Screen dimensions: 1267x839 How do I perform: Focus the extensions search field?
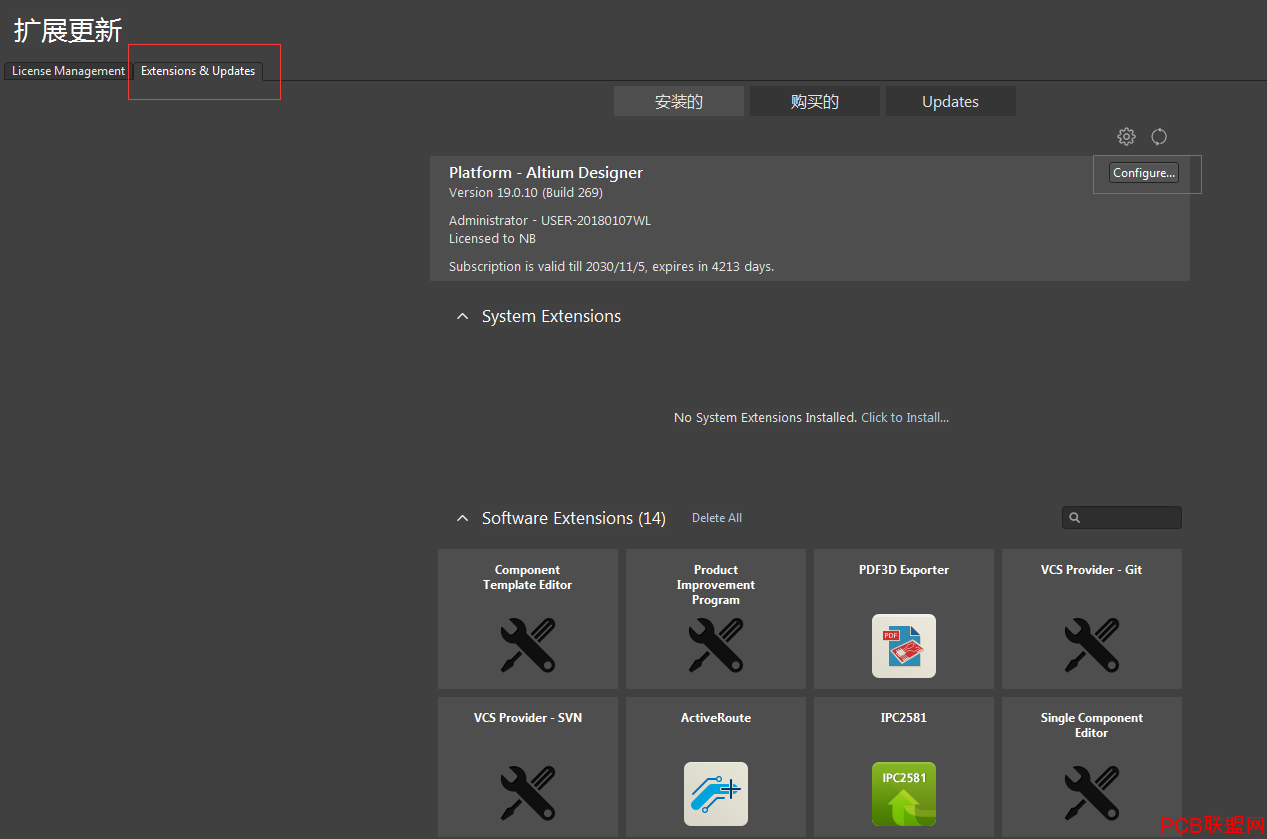(1122, 518)
